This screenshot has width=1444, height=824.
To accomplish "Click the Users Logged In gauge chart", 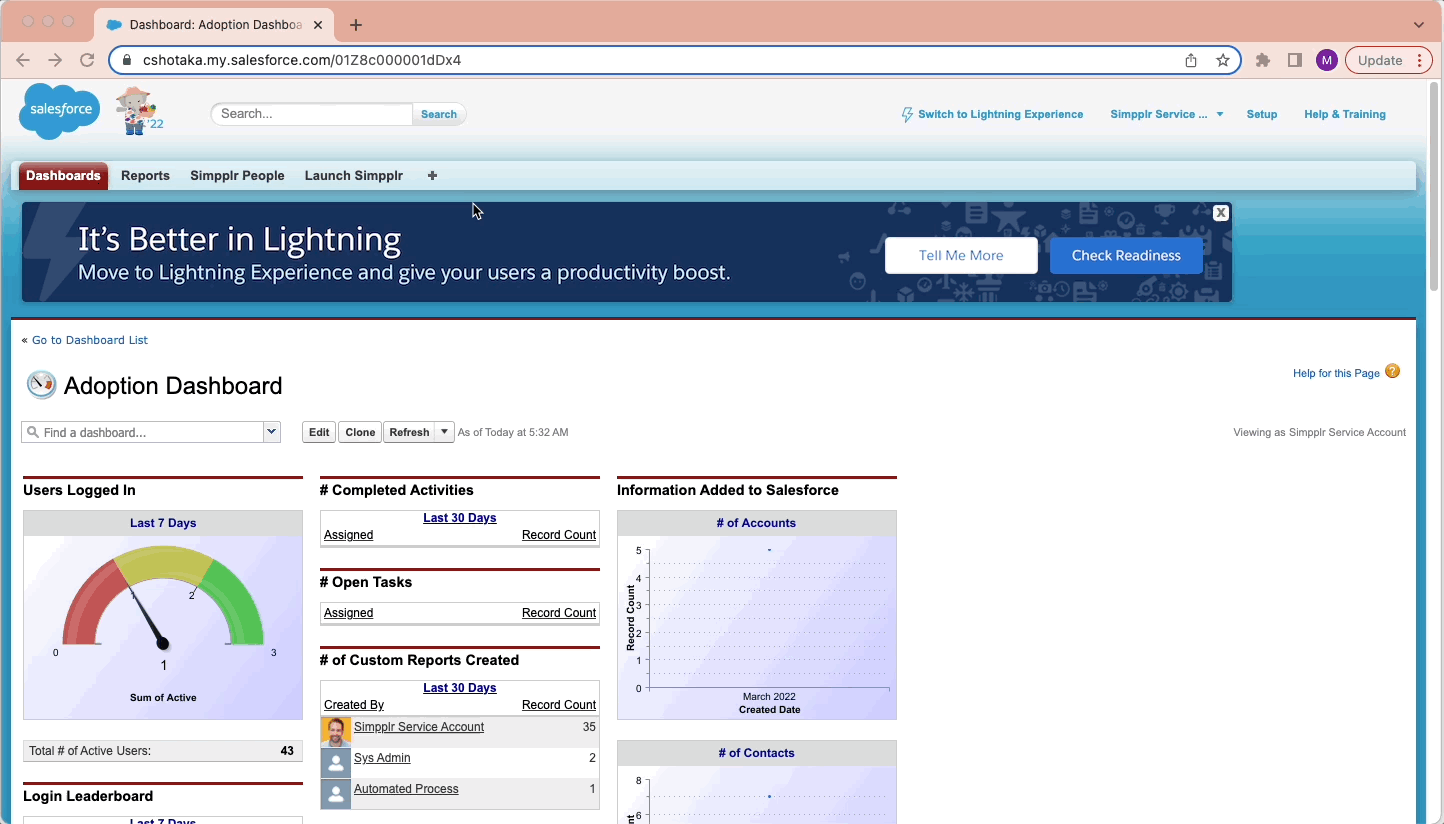I will pyautogui.click(x=163, y=627).
